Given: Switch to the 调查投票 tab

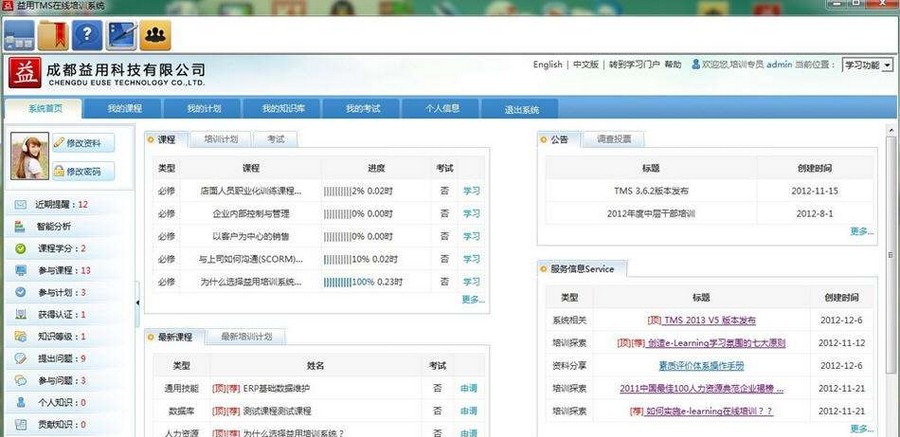Looking at the screenshot, I should [x=613, y=139].
